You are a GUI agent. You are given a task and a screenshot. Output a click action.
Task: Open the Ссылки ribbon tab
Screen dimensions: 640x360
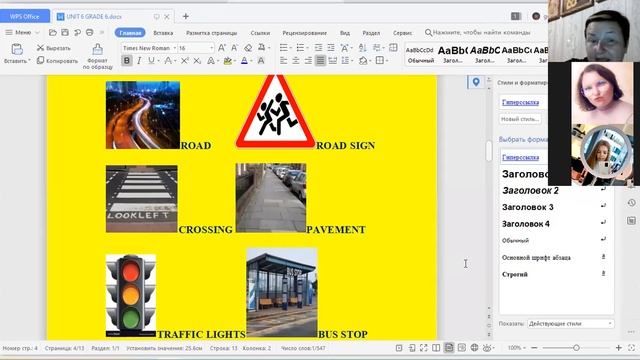[260, 33]
